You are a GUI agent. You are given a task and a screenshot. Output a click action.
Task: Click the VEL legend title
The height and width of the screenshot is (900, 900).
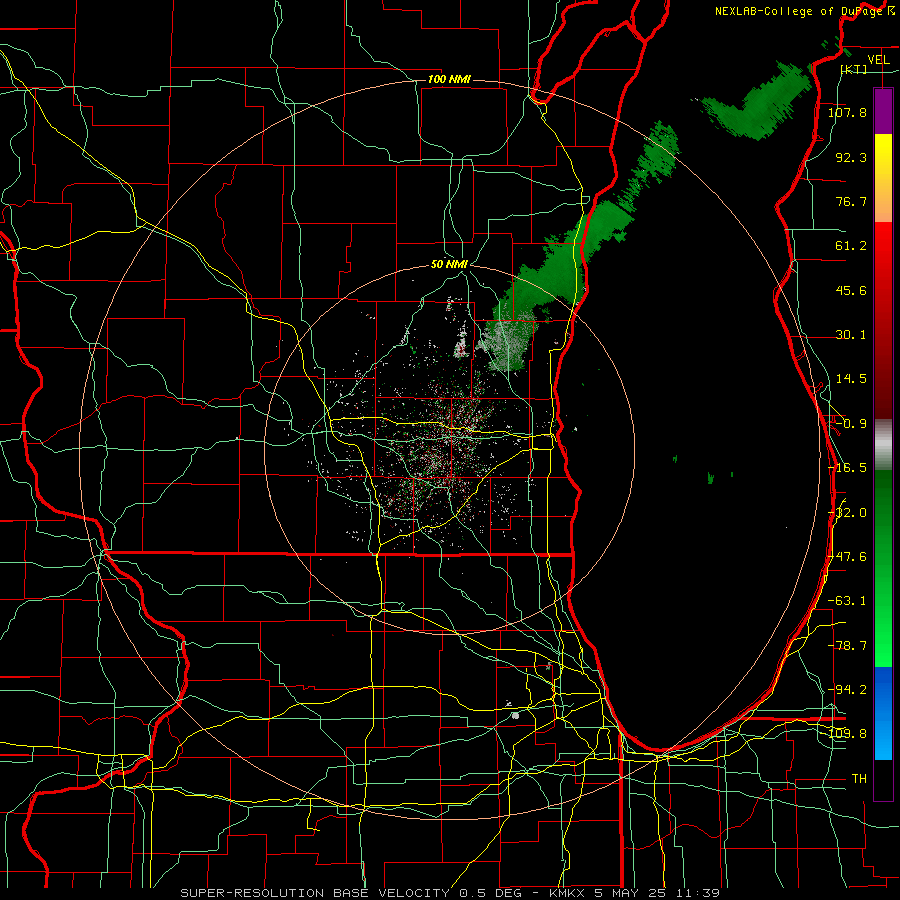879,60
